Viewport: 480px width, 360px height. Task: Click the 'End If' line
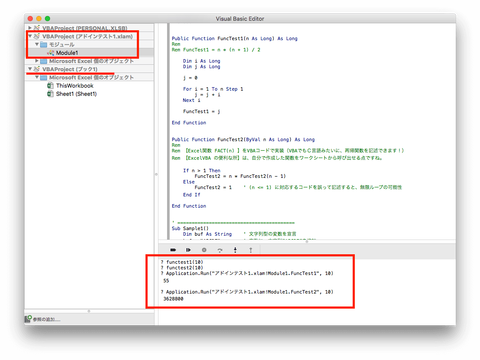click(x=192, y=195)
